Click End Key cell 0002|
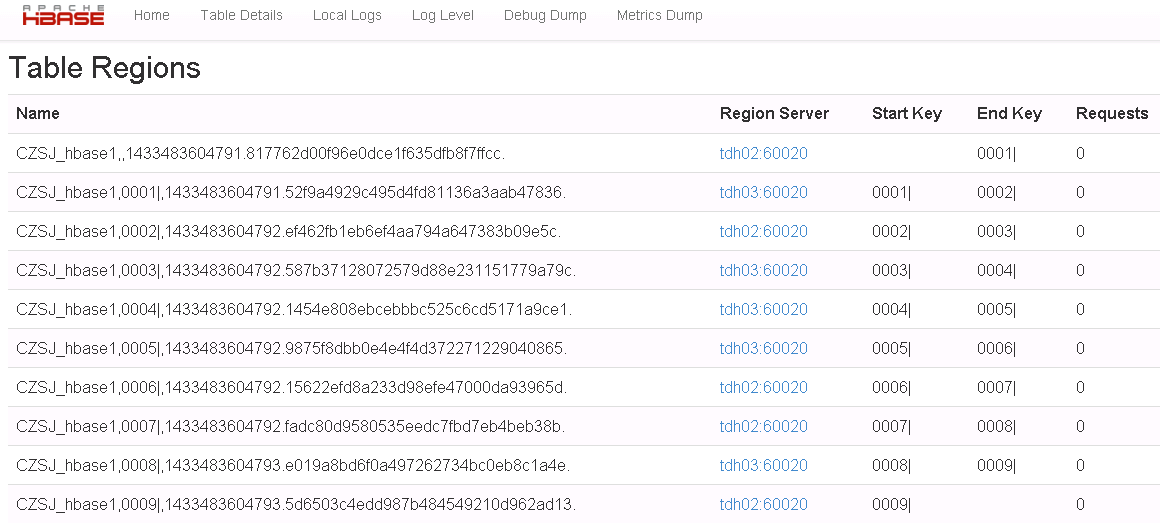This screenshot has width=1160, height=531. click(997, 193)
